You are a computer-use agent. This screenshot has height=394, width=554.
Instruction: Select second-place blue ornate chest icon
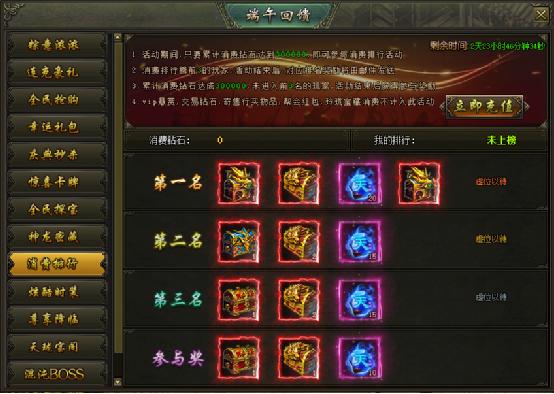click(x=239, y=242)
